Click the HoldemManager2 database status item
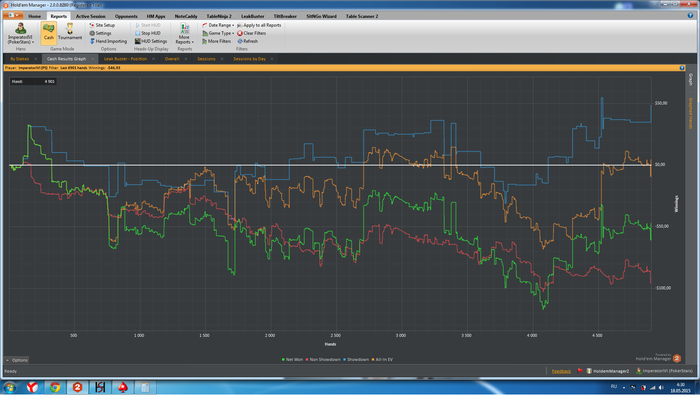This screenshot has width=700, height=400. pyautogui.click(x=607, y=371)
